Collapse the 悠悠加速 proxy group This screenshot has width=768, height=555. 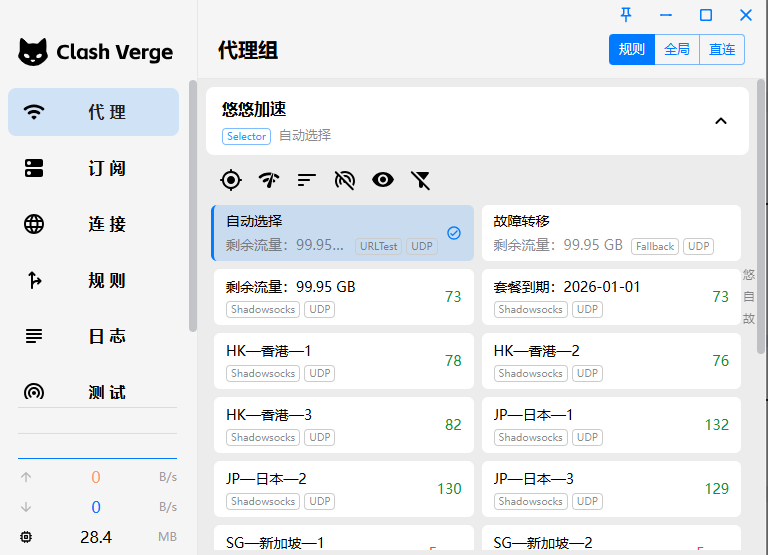[x=720, y=121]
